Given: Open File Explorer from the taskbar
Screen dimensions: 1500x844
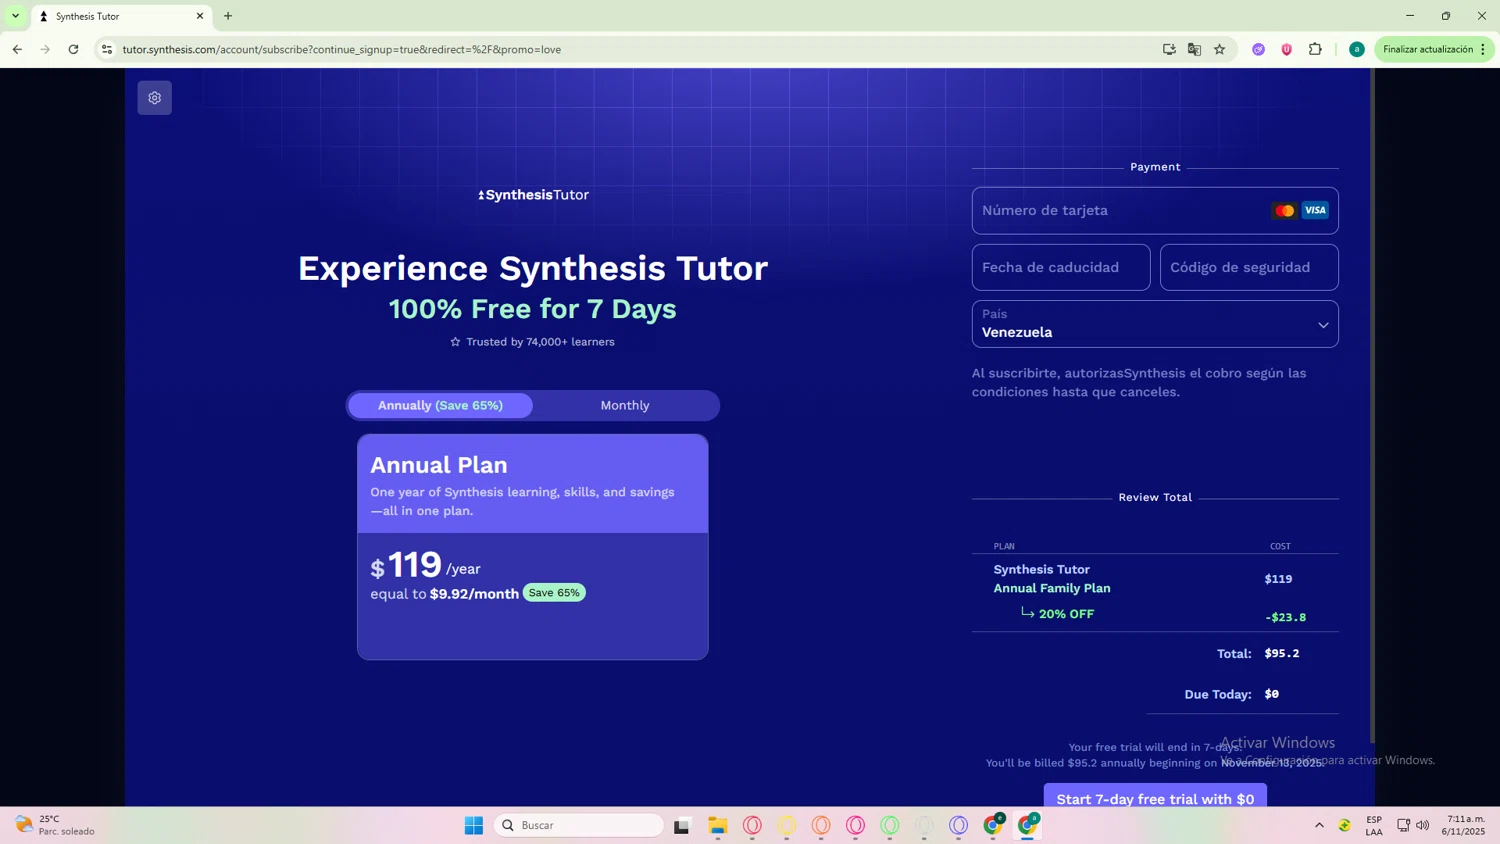Looking at the screenshot, I should [718, 825].
